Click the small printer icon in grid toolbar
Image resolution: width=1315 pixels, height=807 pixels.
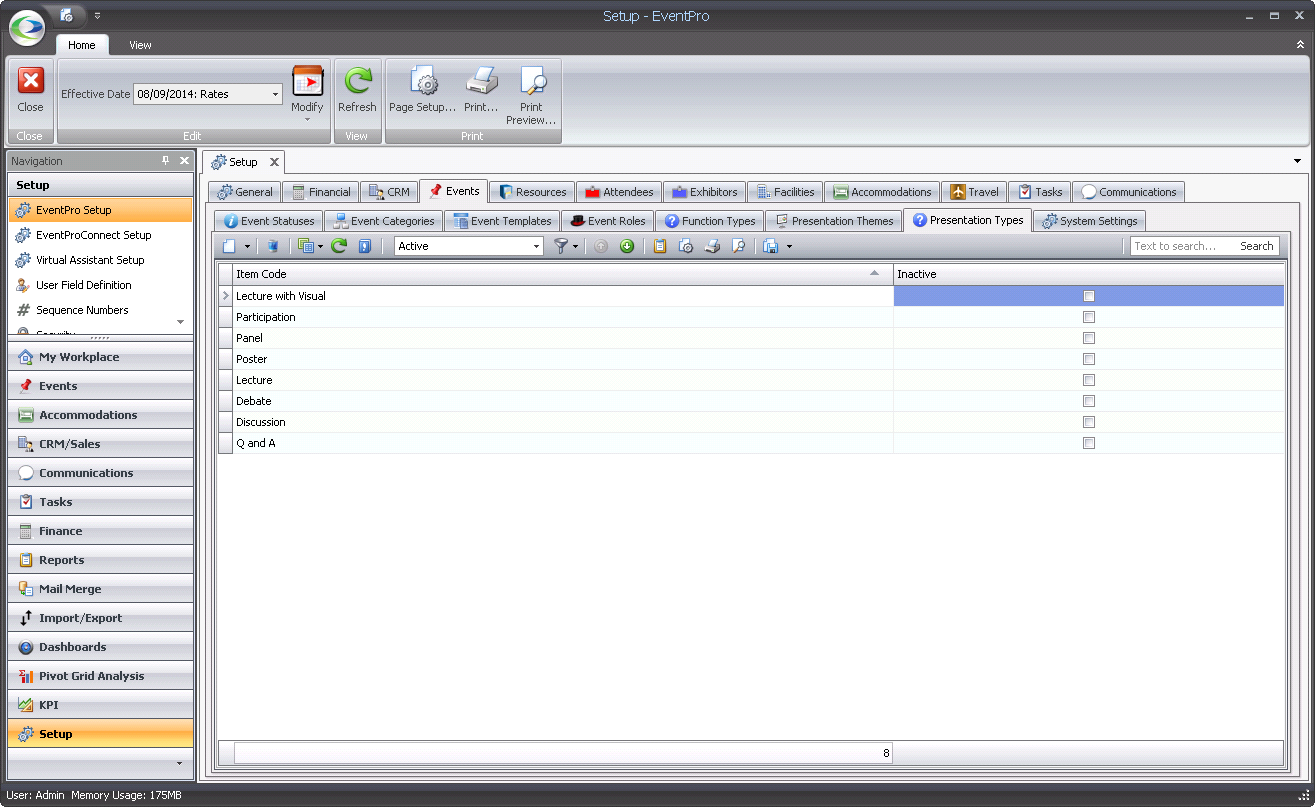tap(712, 246)
